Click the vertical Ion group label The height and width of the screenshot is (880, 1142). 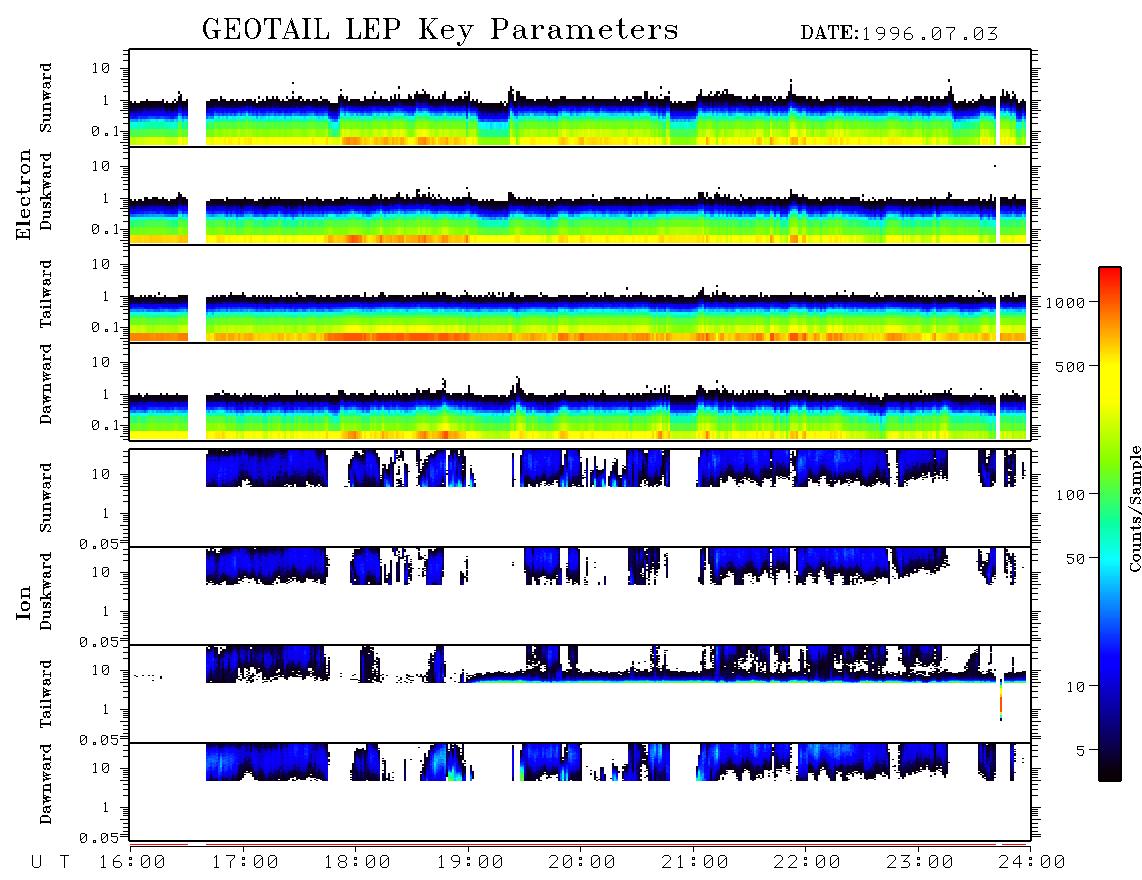pos(23,602)
